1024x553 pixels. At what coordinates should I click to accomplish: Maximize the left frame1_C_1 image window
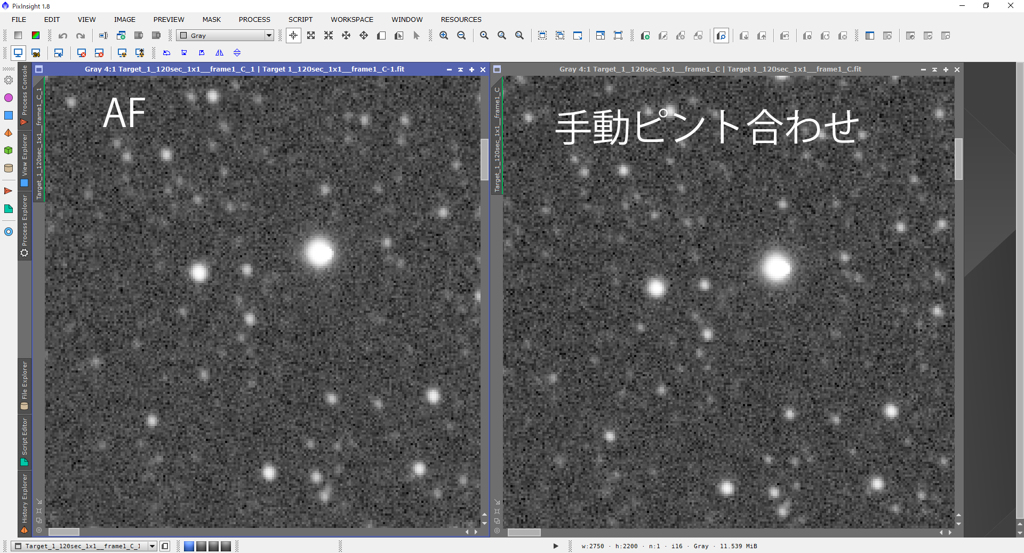pos(472,69)
